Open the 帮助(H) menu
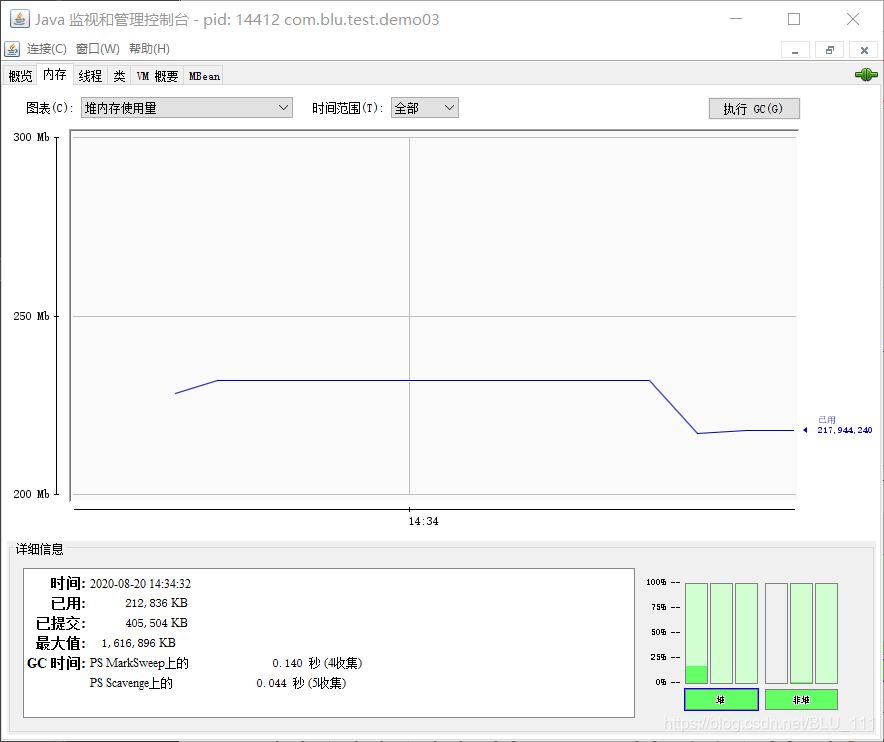884x742 pixels. click(x=149, y=49)
